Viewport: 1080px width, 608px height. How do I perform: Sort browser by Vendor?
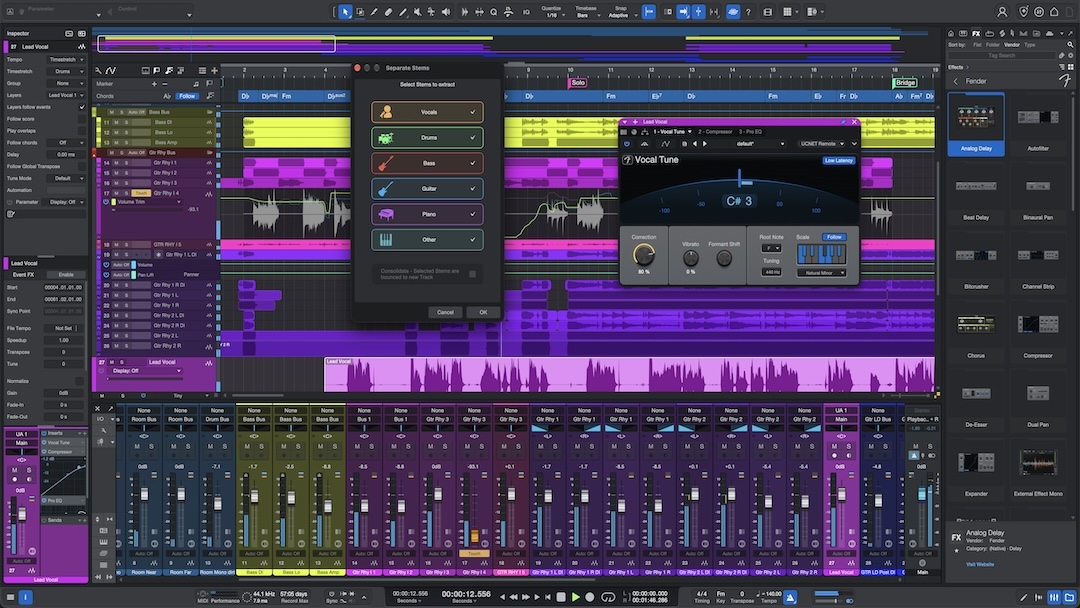(x=1012, y=45)
